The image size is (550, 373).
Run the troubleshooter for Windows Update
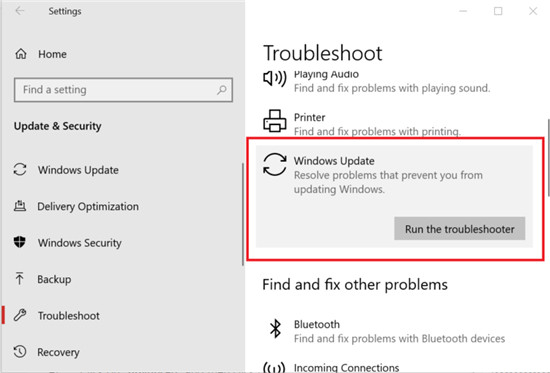(x=460, y=229)
